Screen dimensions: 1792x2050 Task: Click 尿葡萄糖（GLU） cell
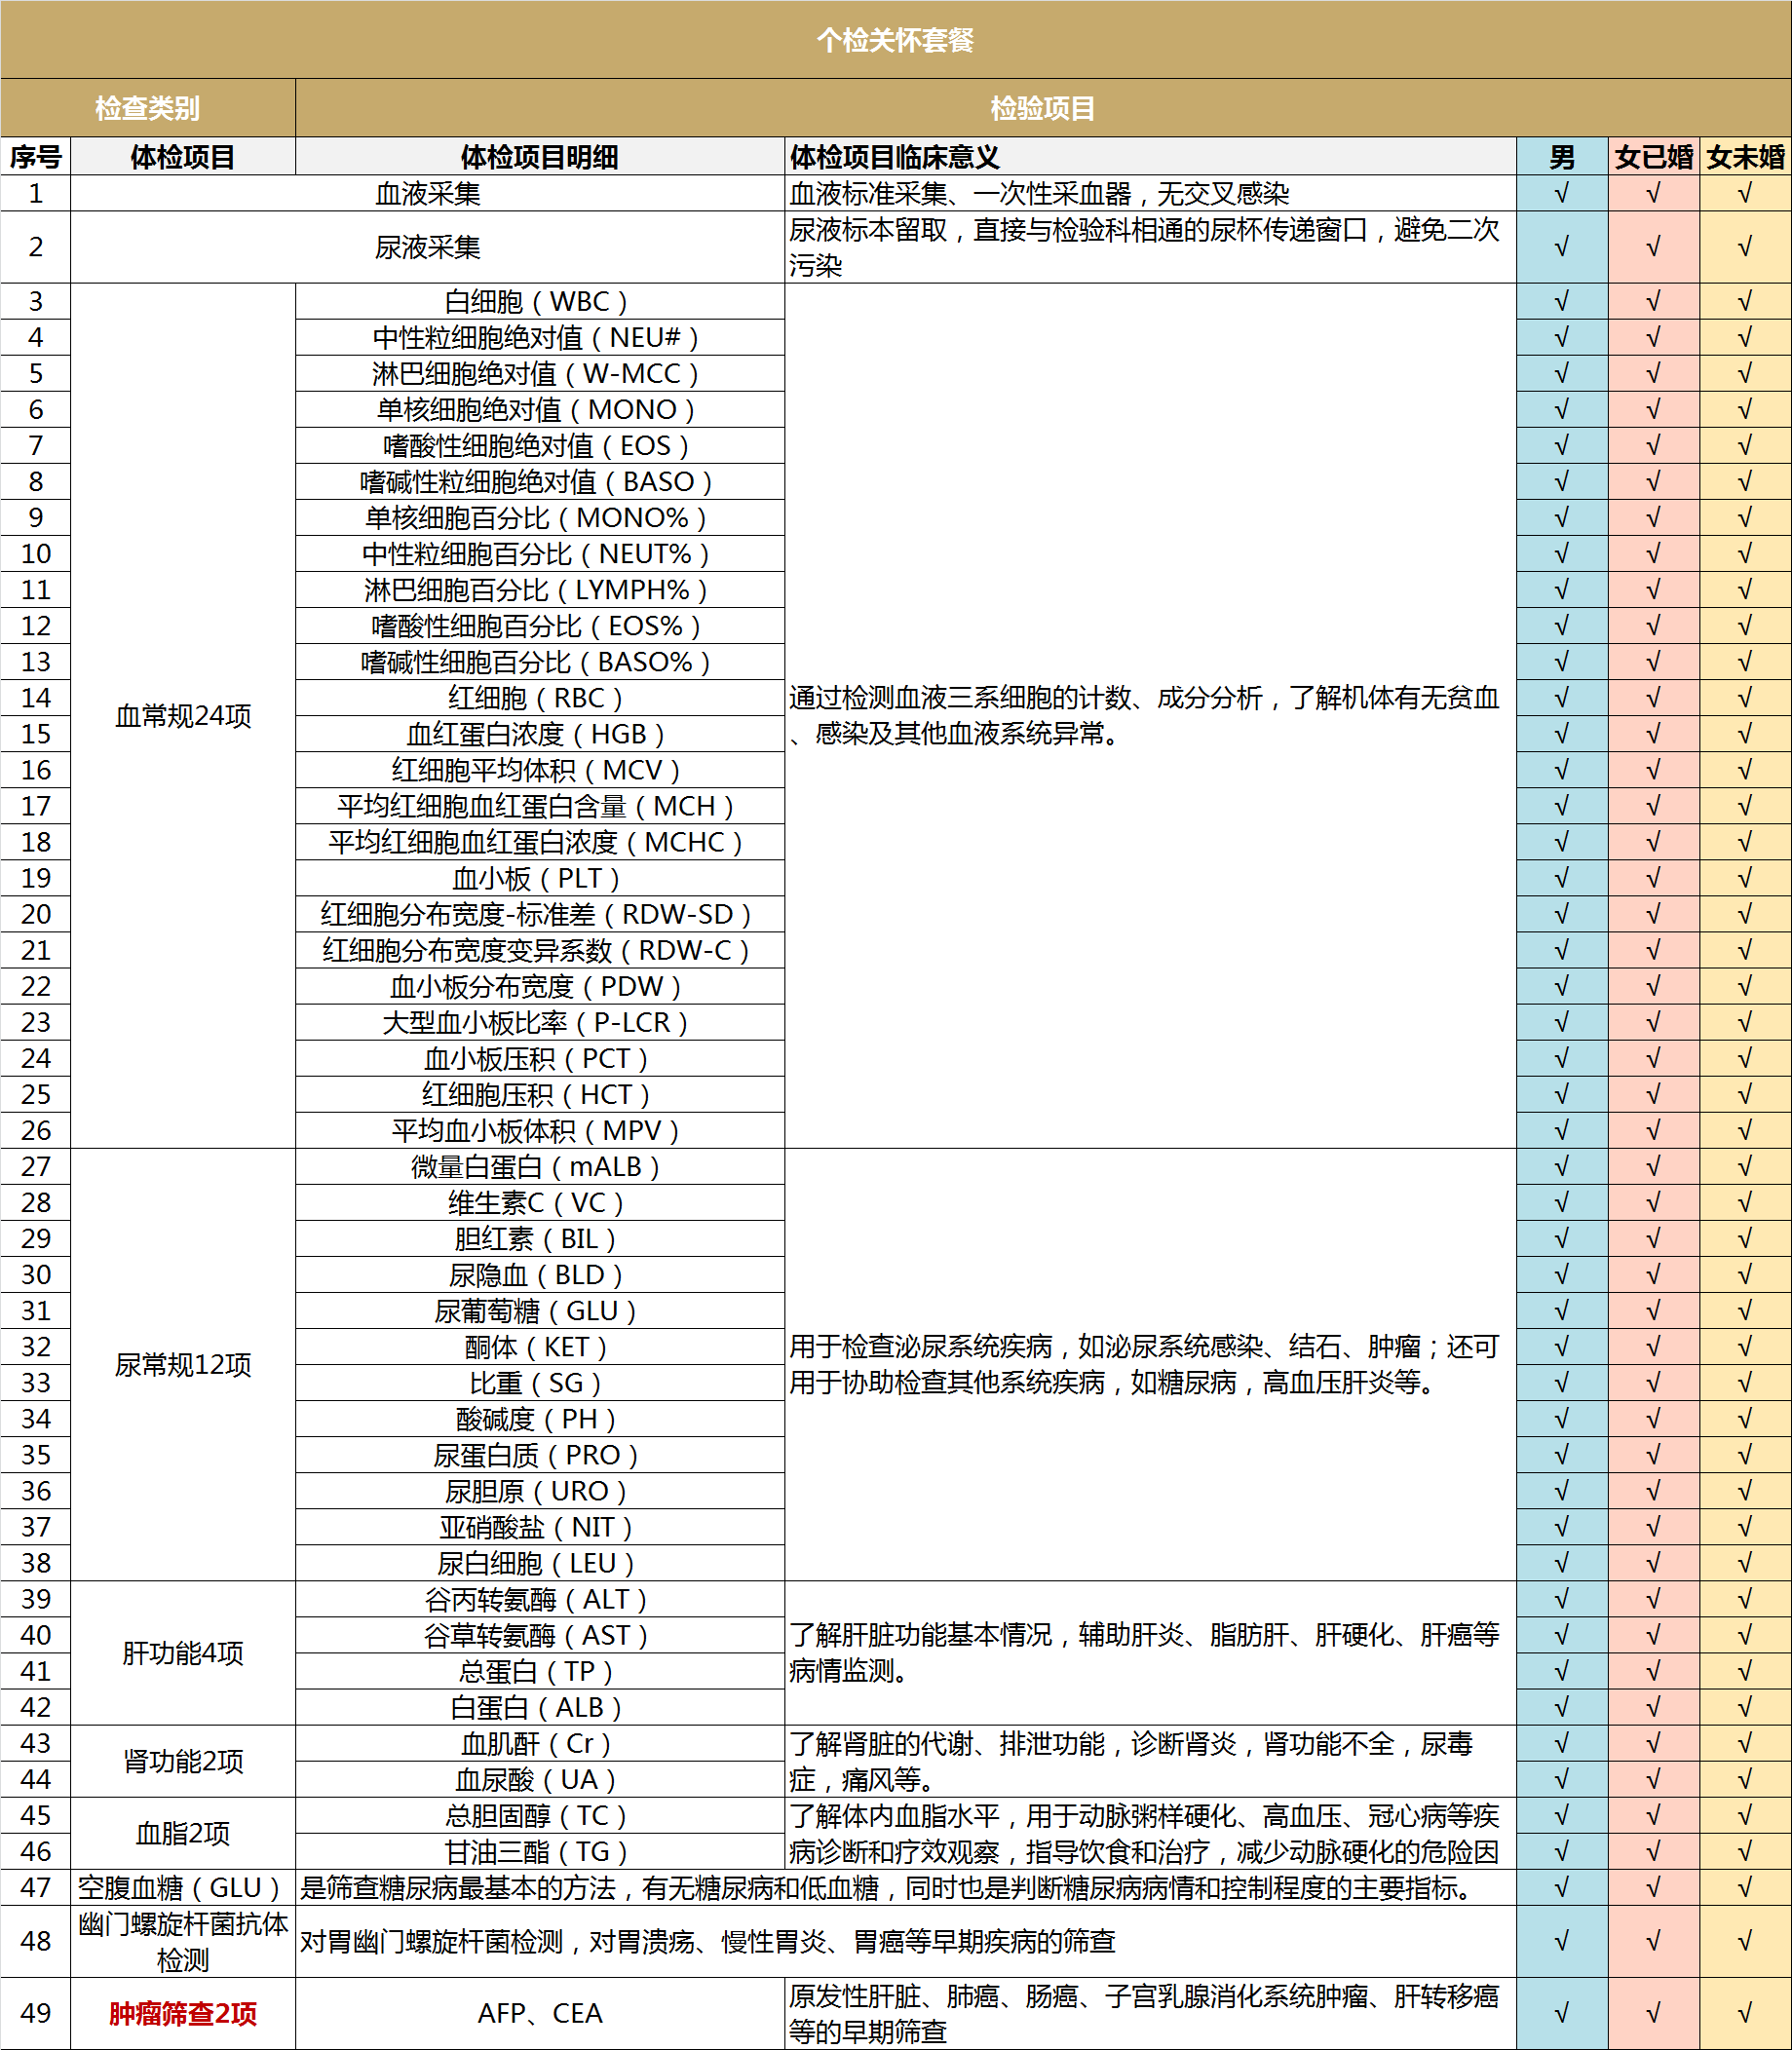[x=540, y=1311]
